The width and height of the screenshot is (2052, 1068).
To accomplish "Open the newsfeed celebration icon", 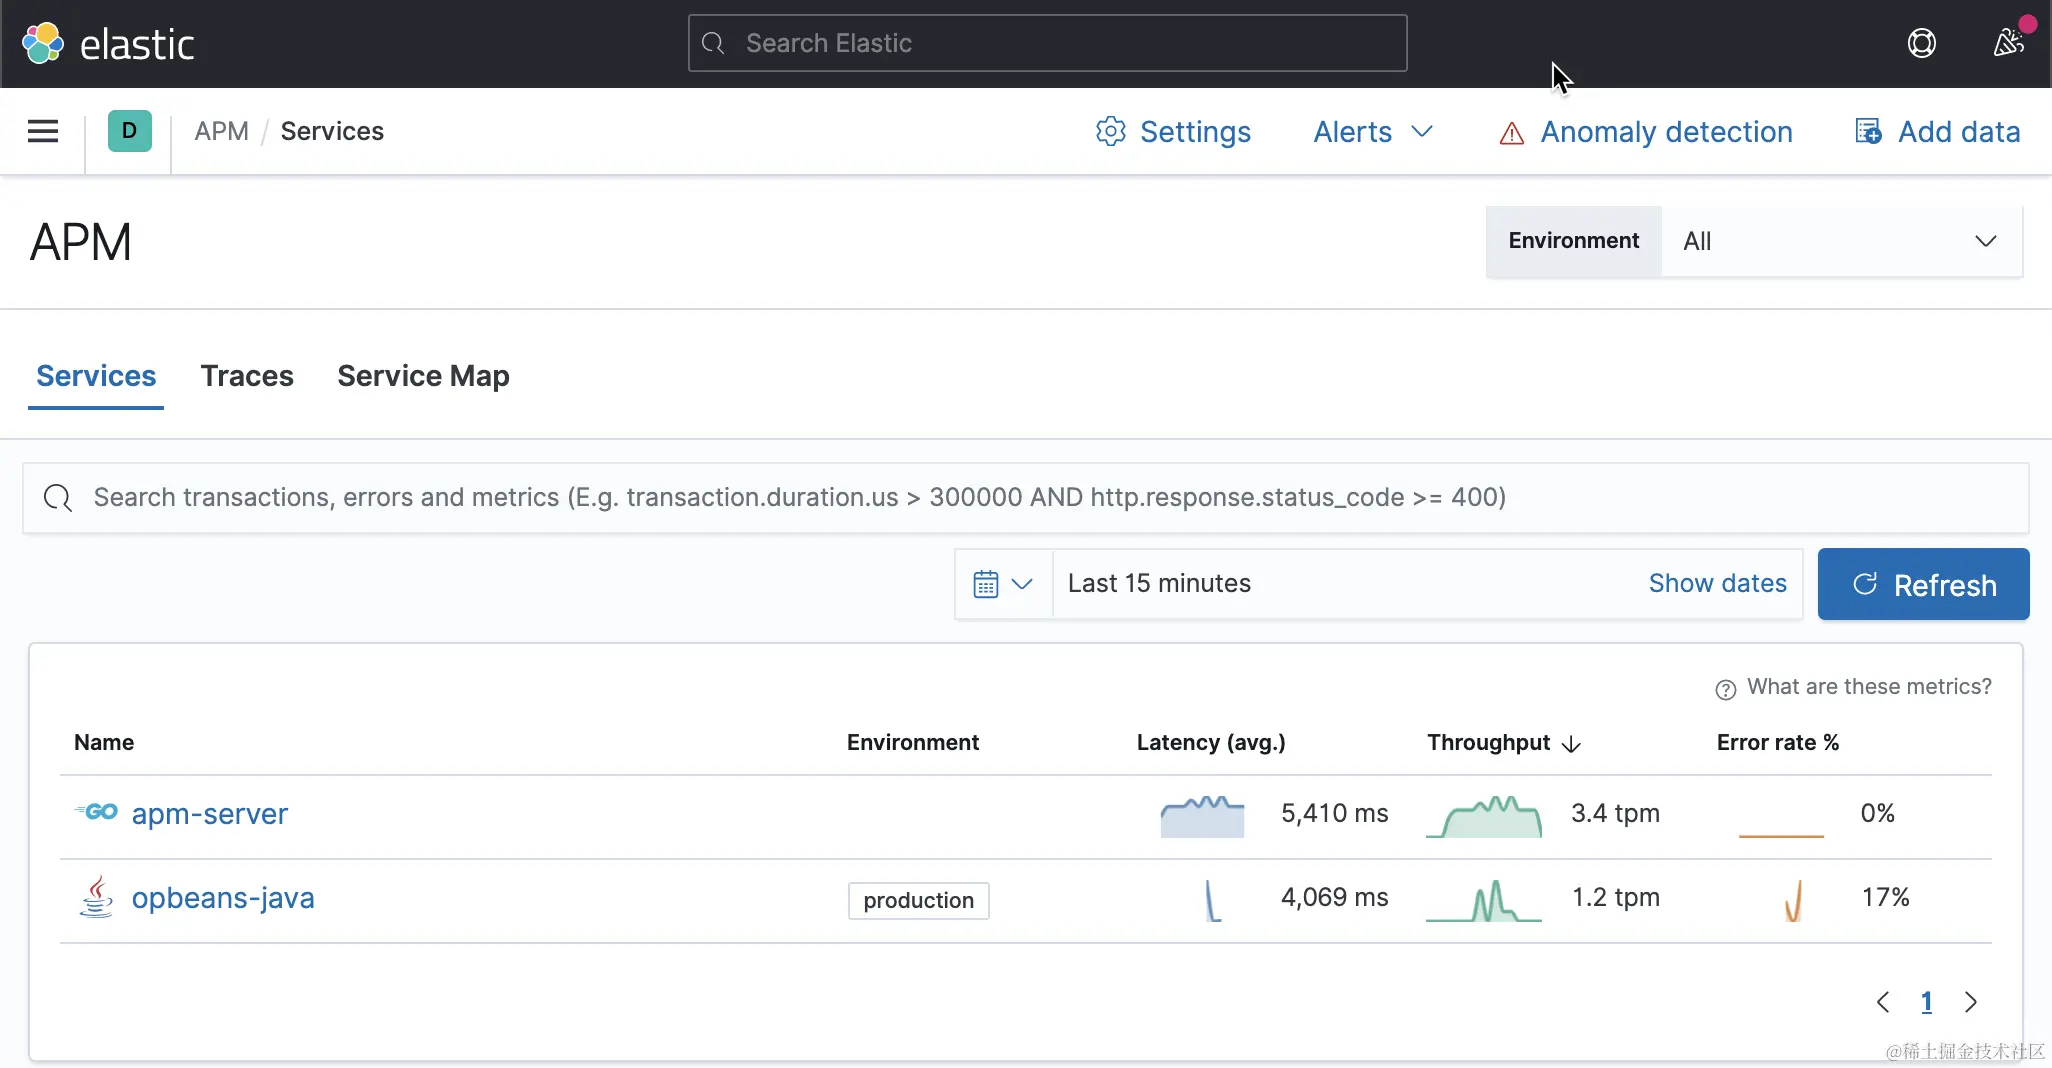I will click(2008, 43).
